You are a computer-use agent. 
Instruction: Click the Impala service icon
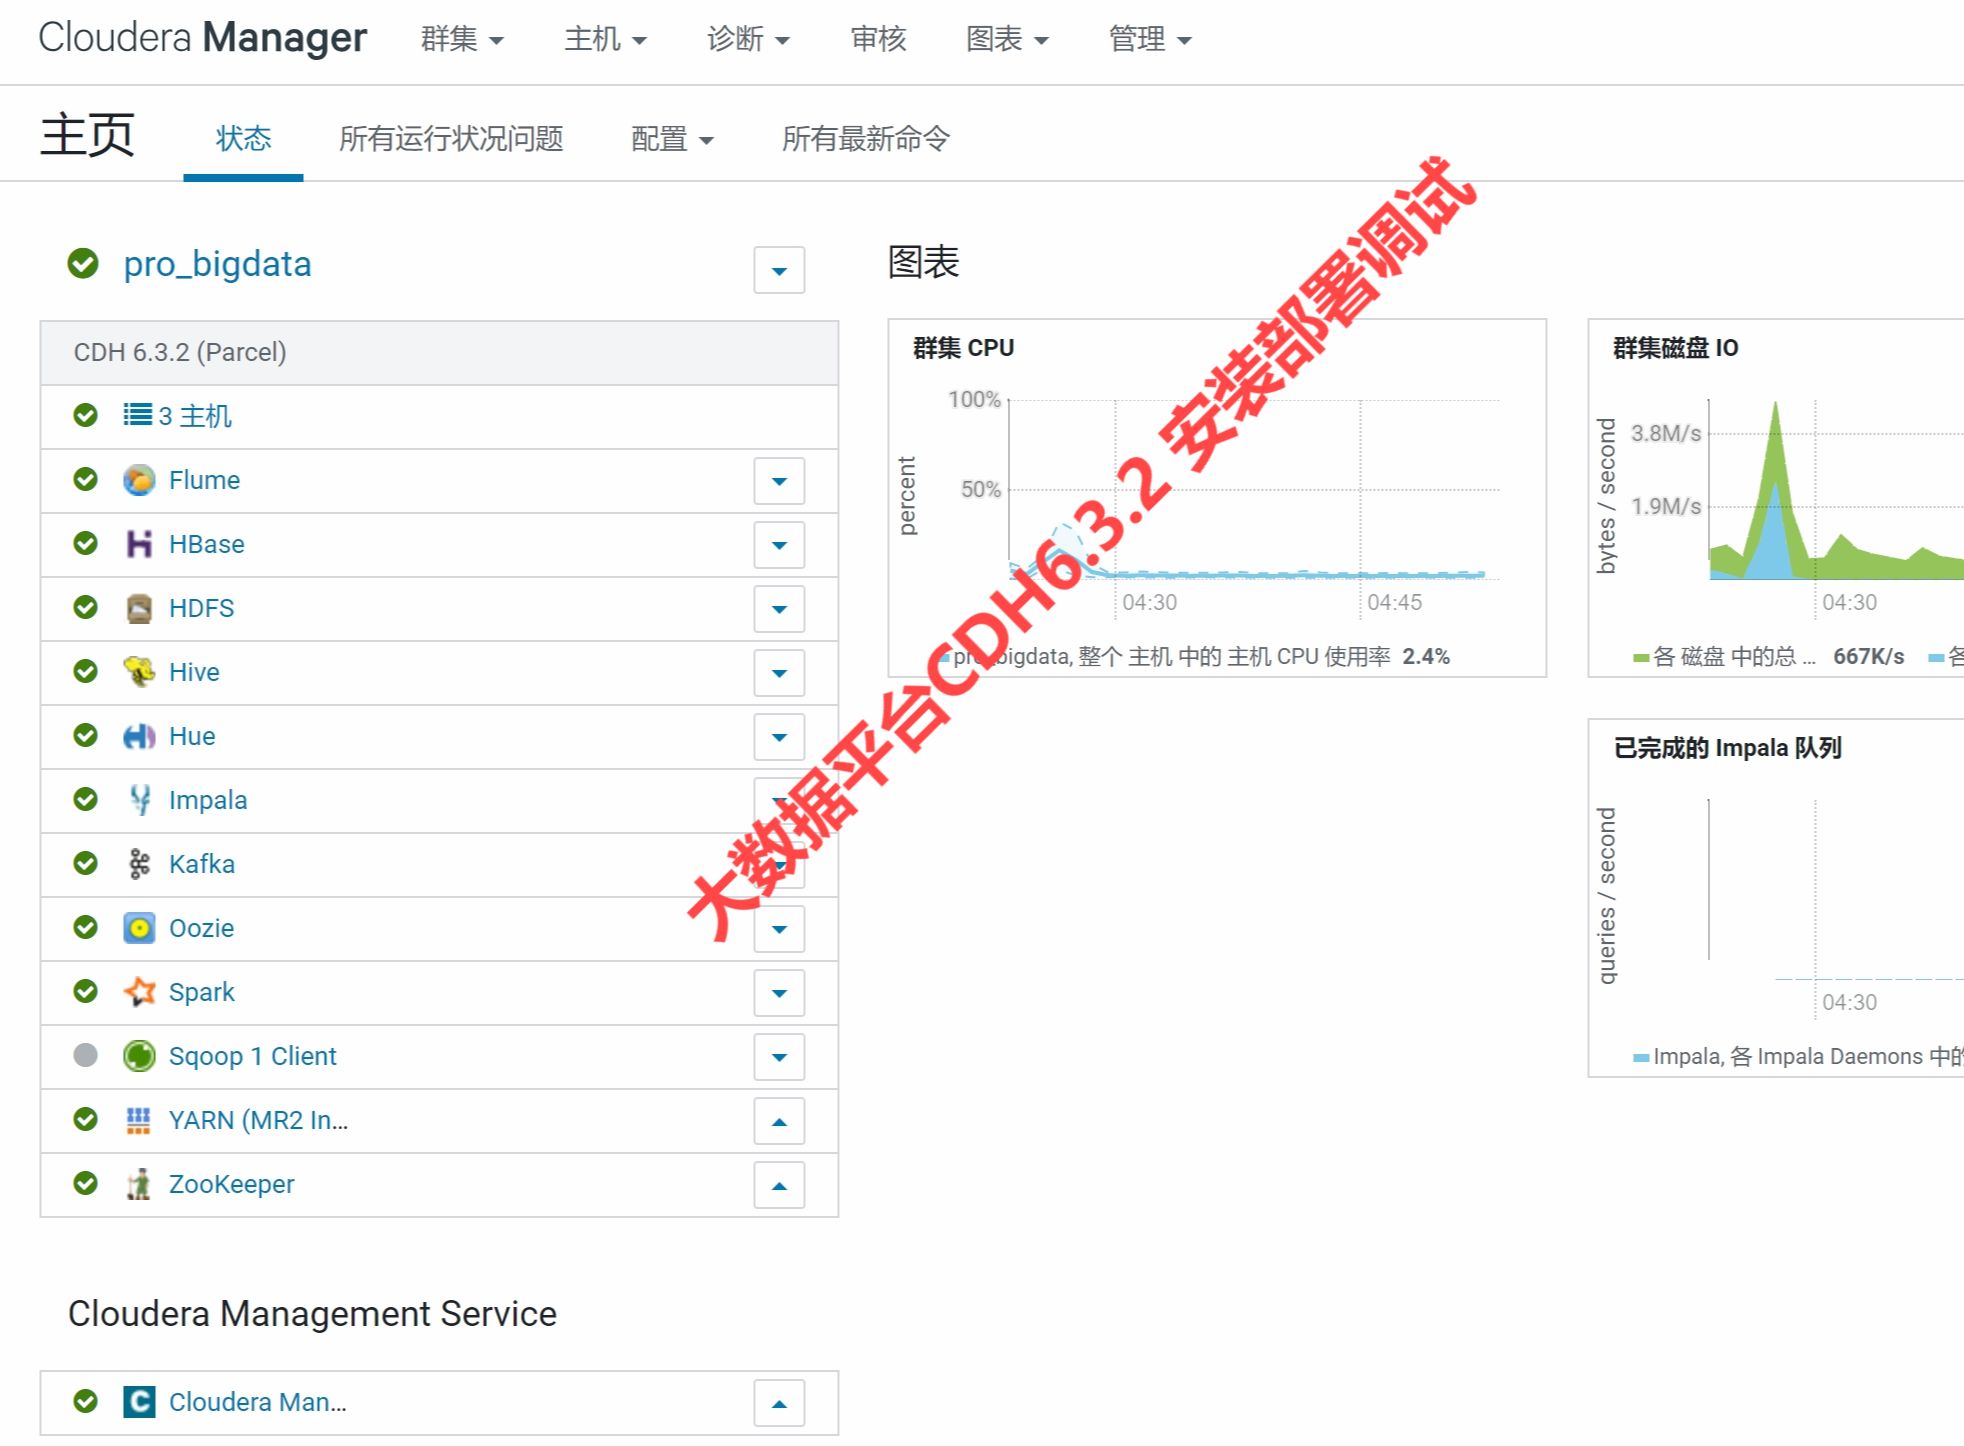pos(139,800)
